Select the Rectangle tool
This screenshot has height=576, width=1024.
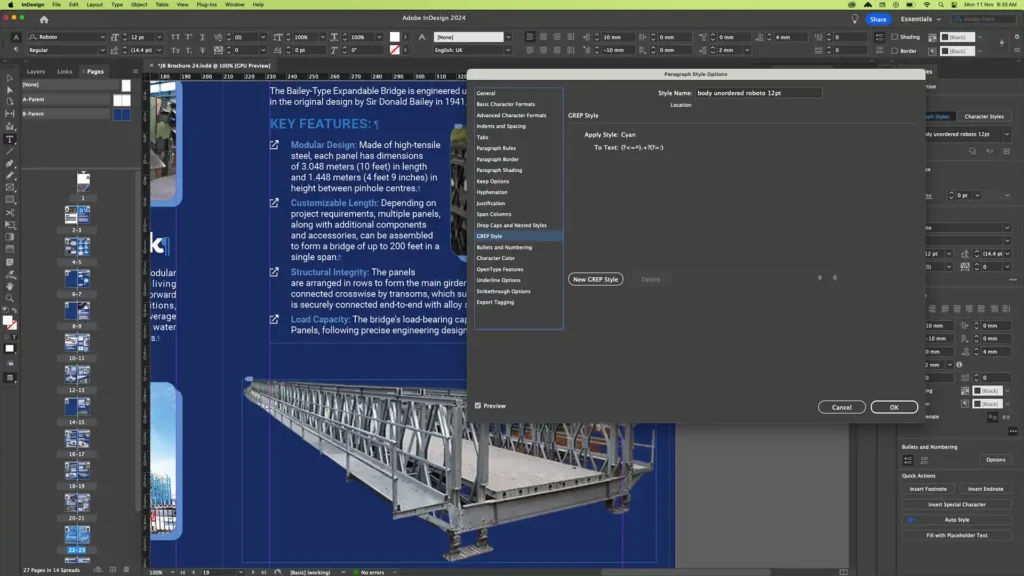[10, 200]
